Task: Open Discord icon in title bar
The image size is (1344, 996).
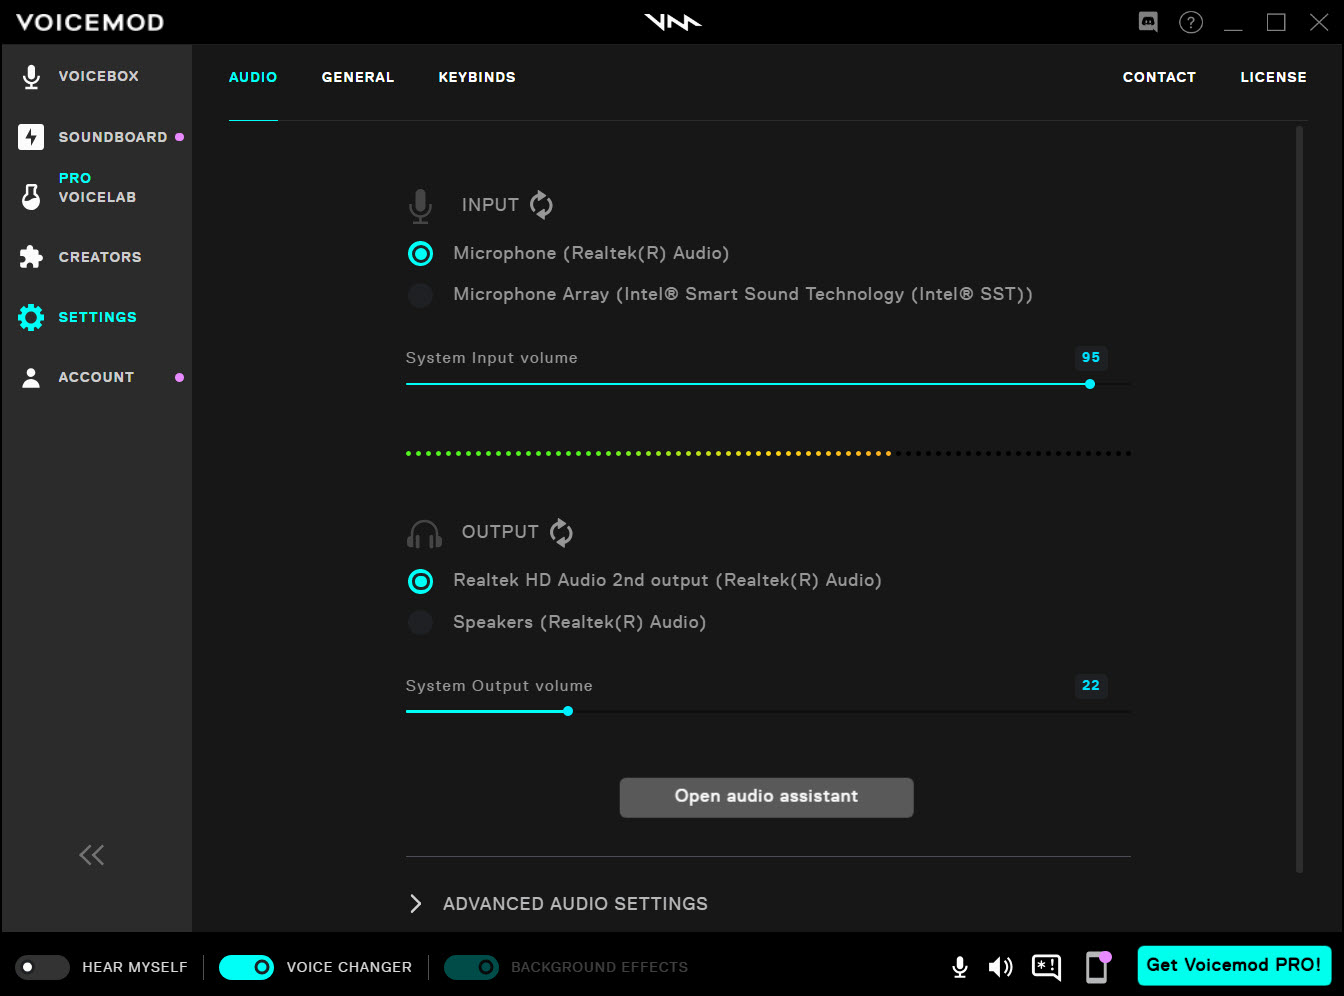Action: pyautogui.click(x=1148, y=22)
